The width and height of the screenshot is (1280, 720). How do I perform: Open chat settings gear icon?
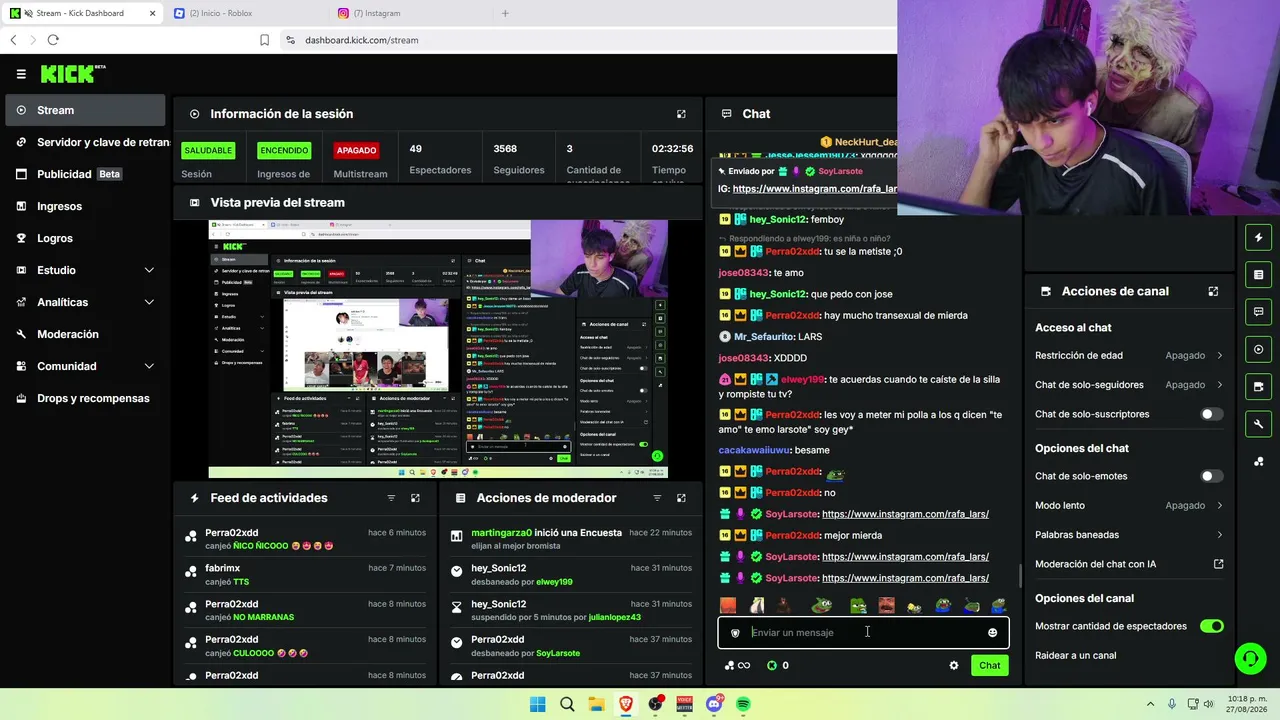pos(954,665)
